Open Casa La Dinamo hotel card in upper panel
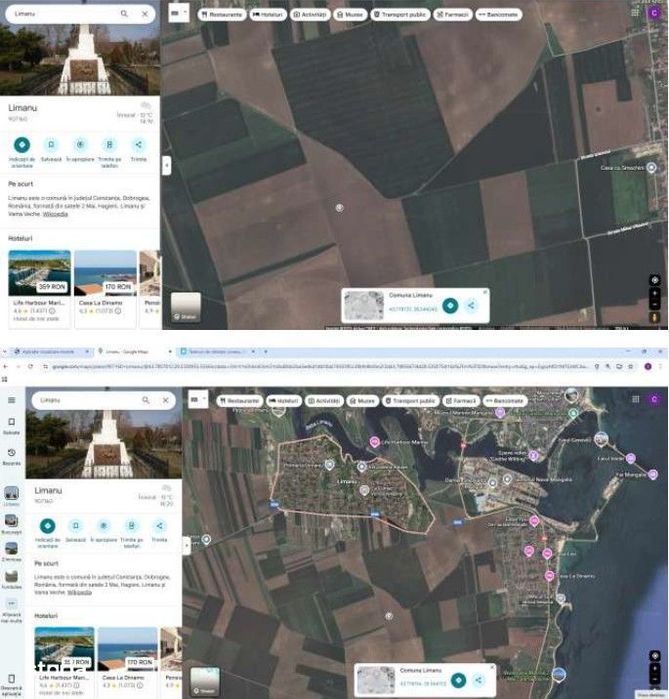The image size is (669, 699). 105,289
